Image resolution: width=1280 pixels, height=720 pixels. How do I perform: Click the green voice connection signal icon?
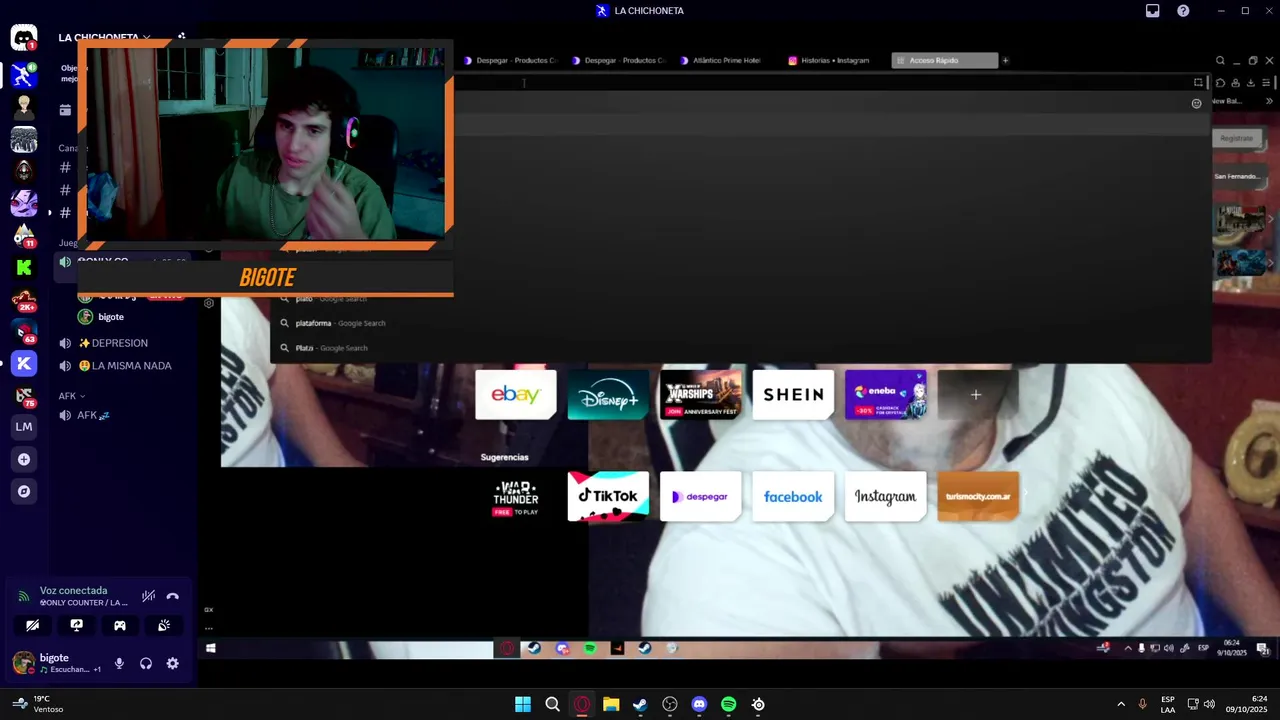(x=23, y=596)
